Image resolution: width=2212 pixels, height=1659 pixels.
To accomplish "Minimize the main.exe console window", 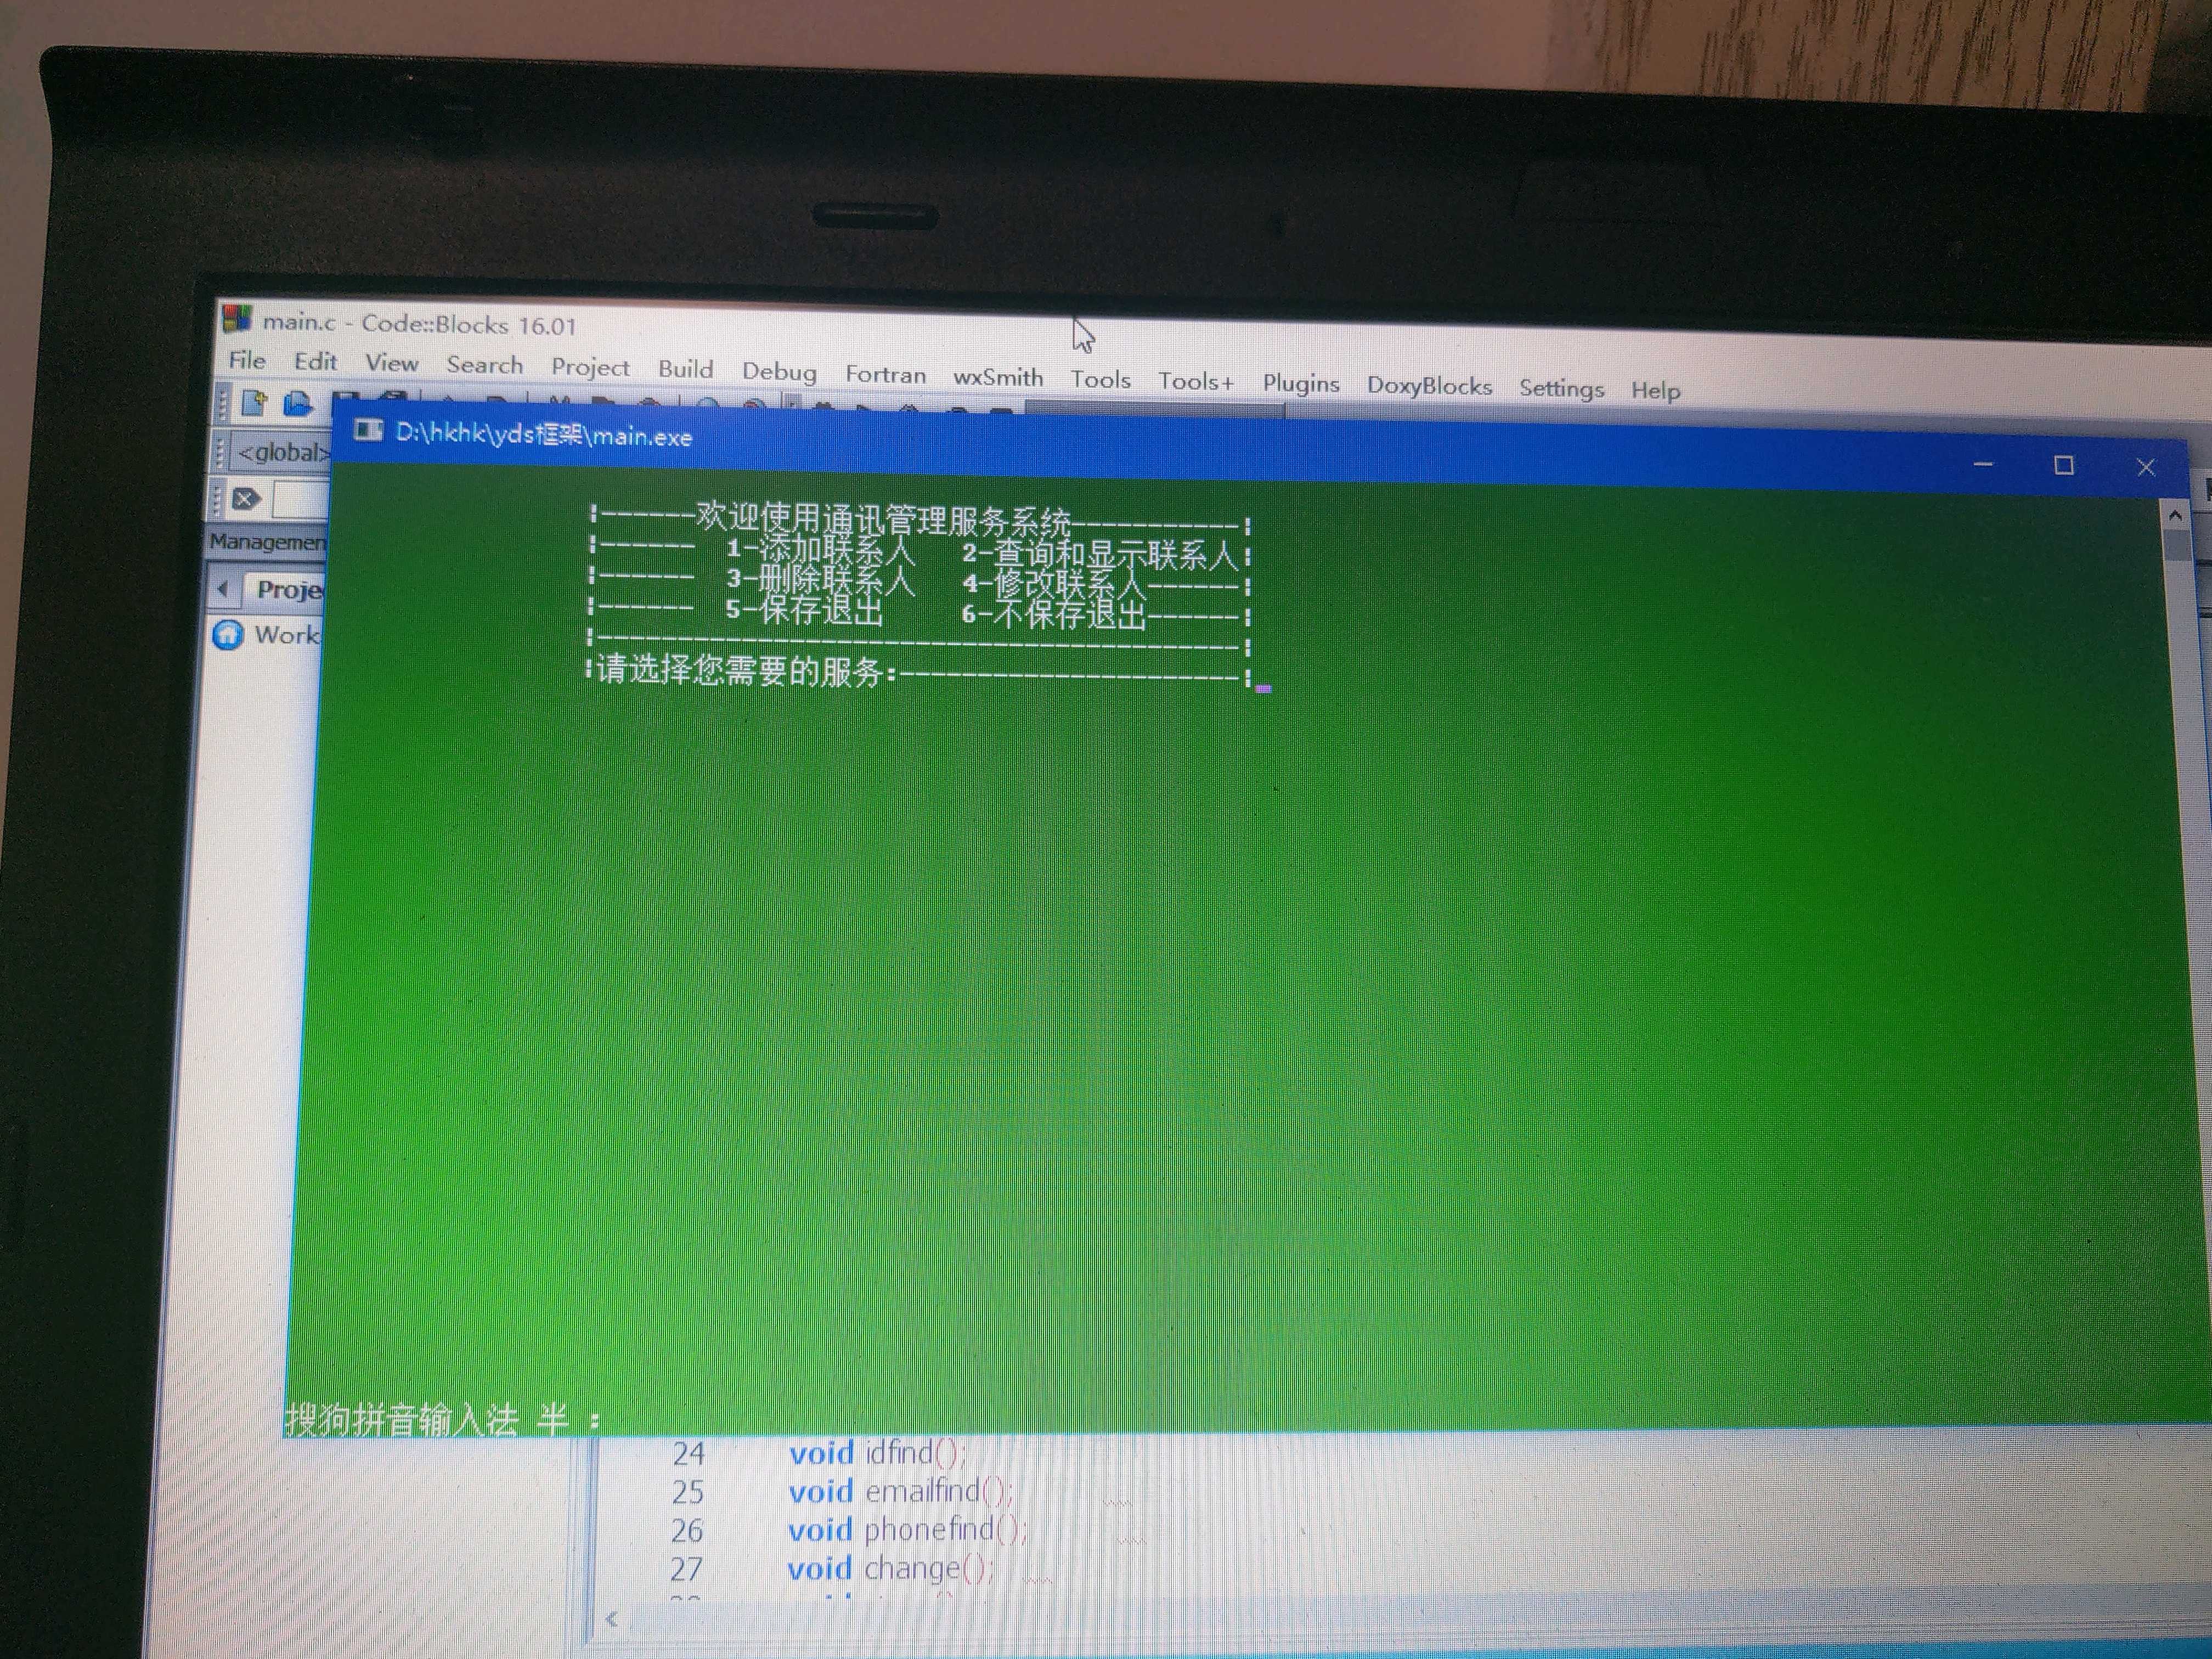I will tap(1983, 464).
